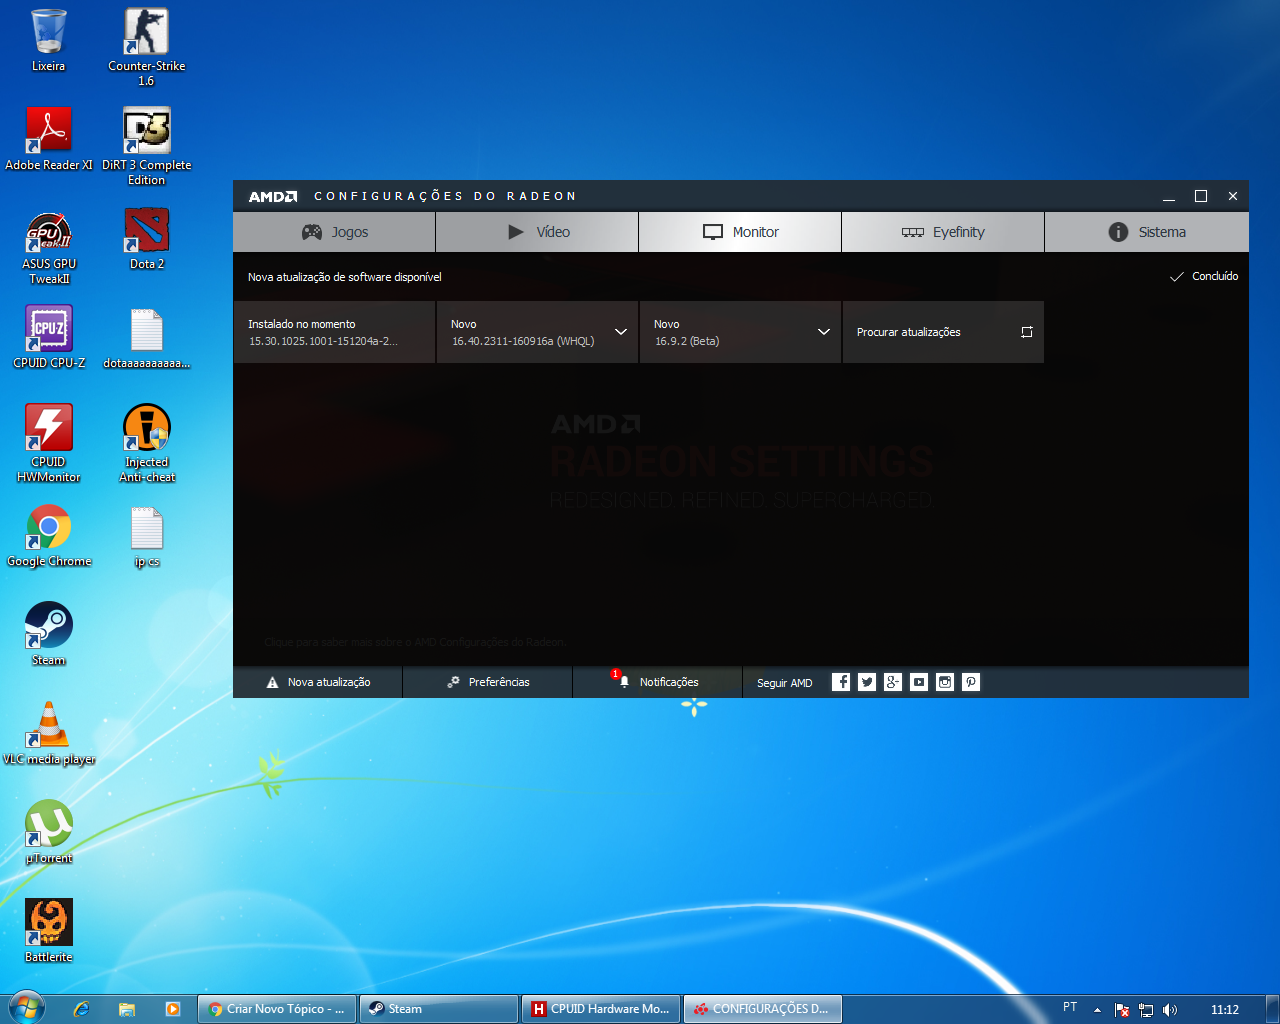Select the dotaaaaaaaaaaa text file icon
The image size is (1280, 1024).
coord(146,338)
